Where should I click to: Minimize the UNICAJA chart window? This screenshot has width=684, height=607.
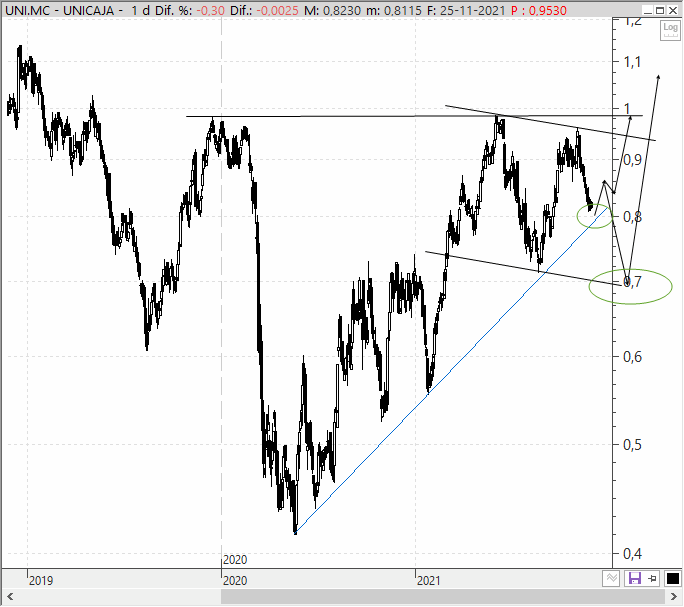pos(648,10)
